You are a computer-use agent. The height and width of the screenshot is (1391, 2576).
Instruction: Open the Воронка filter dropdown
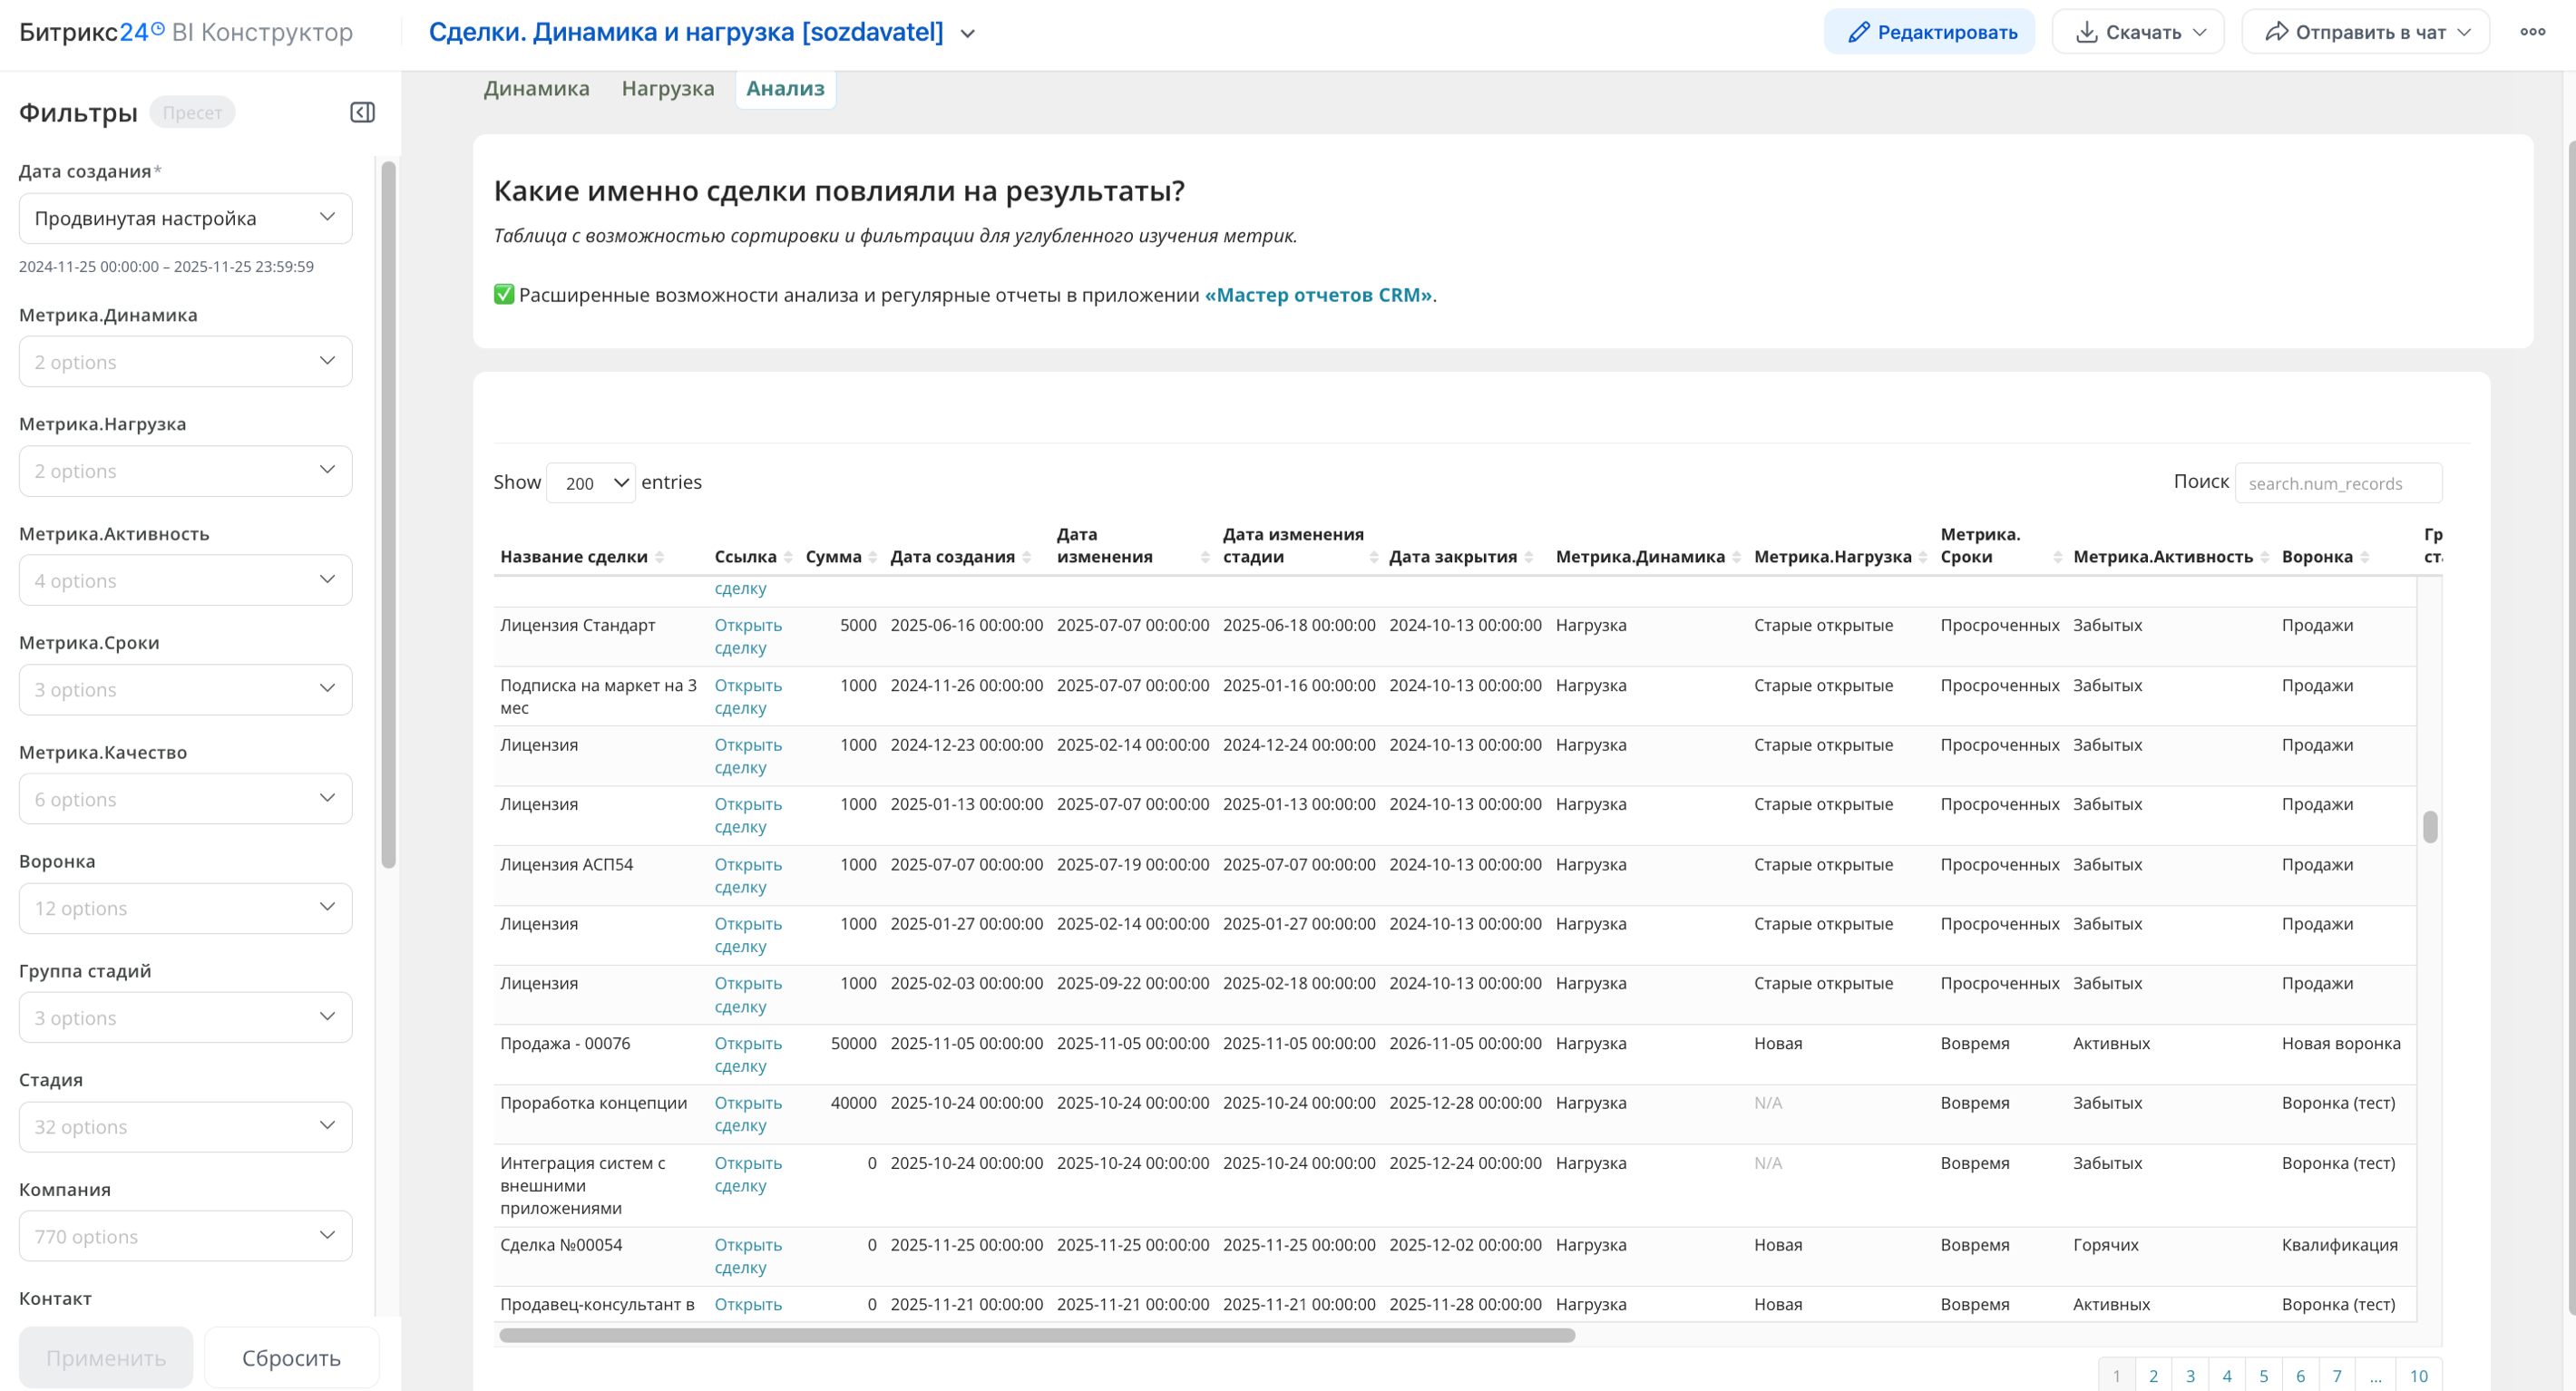(185, 908)
